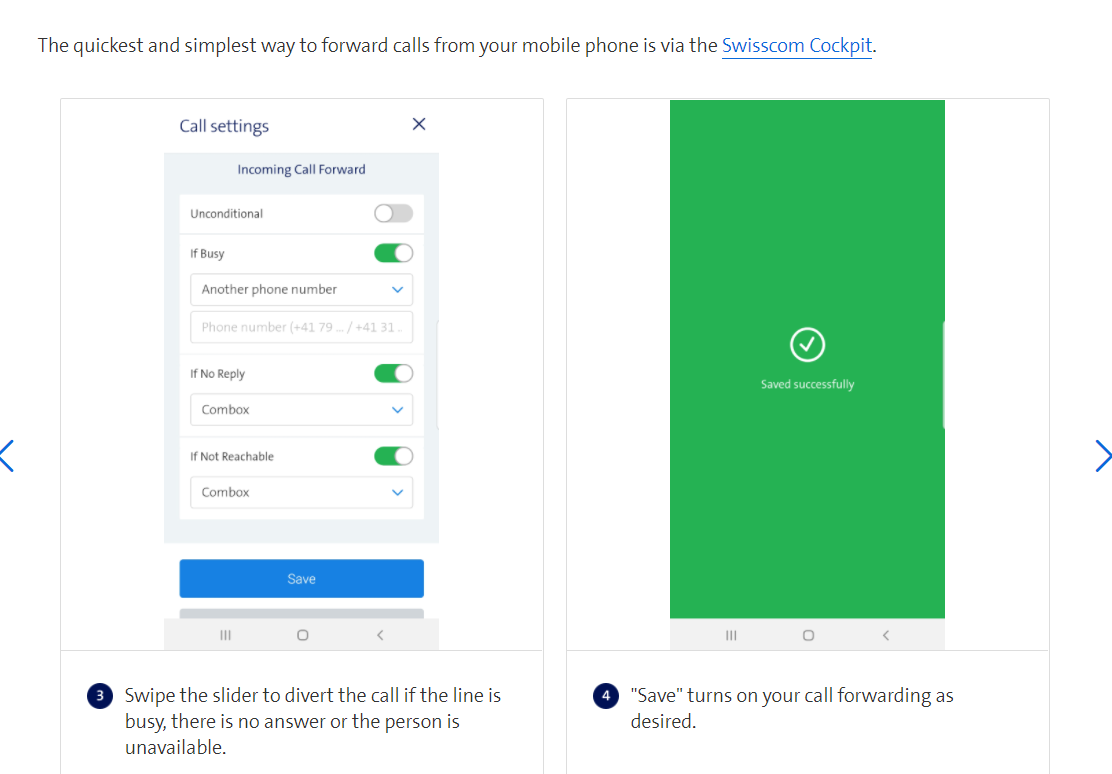
Task: Tap home button on left phone
Action: 303,635
